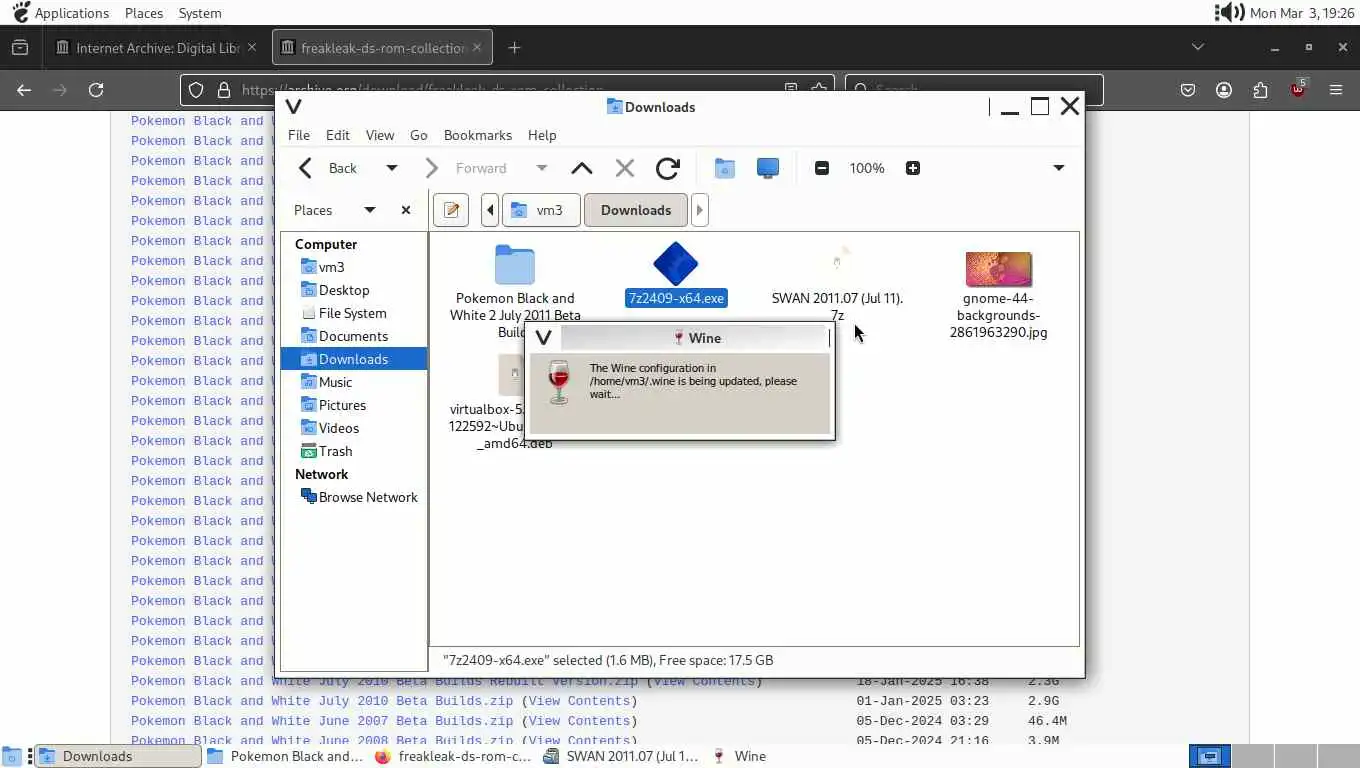The height and width of the screenshot is (768, 1360).
Task: Stop loading in the file manager toolbar
Action: coord(625,168)
